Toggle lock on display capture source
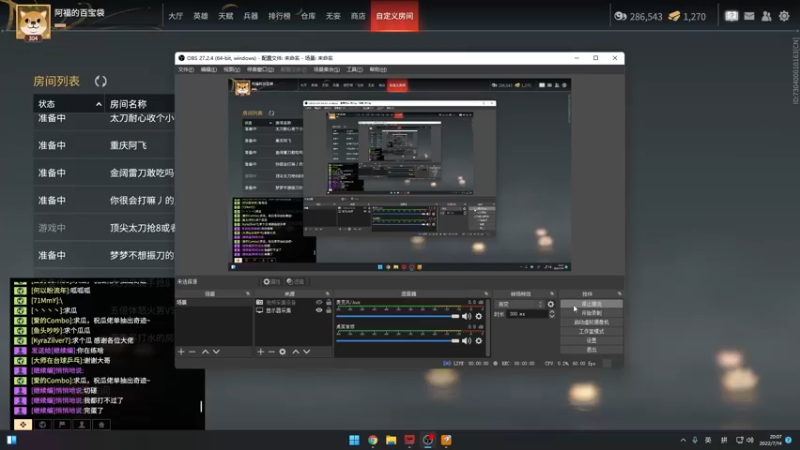This screenshot has height=450, width=800. point(329,310)
